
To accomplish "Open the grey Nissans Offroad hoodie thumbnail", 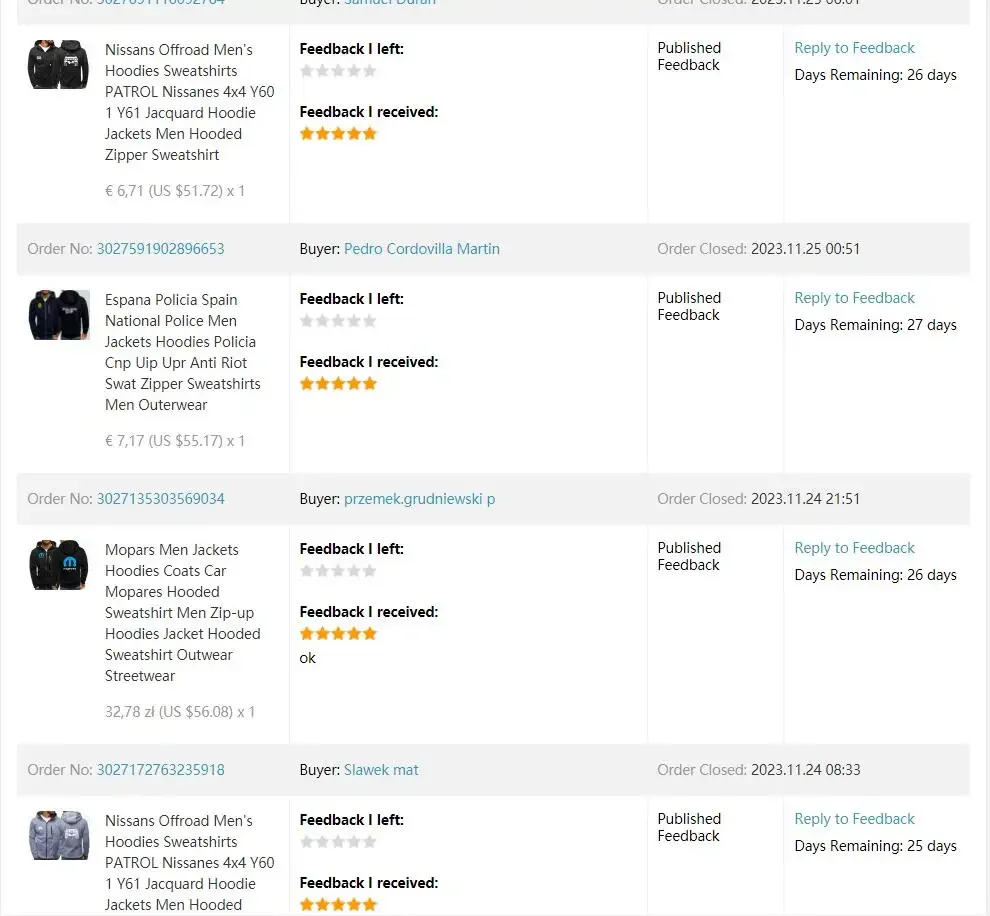I will (x=59, y=836).
